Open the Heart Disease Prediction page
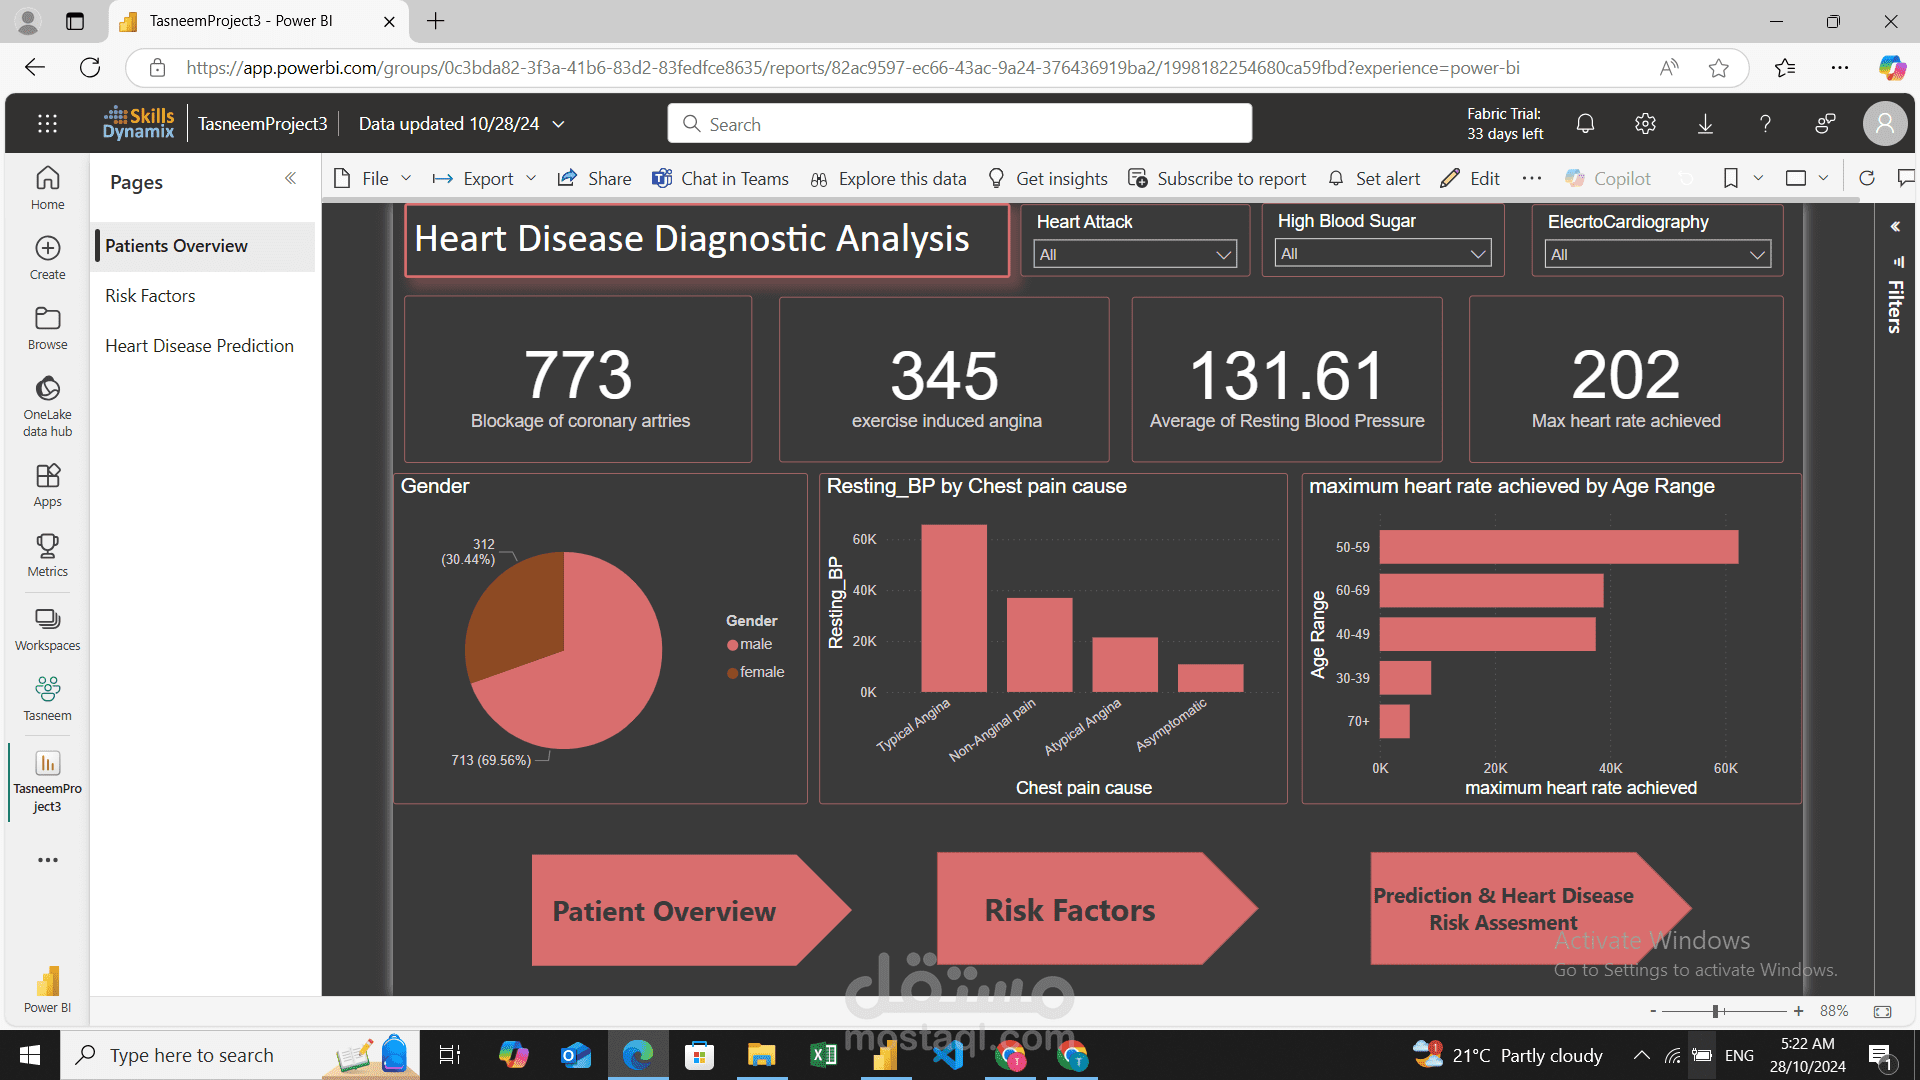 199,344
